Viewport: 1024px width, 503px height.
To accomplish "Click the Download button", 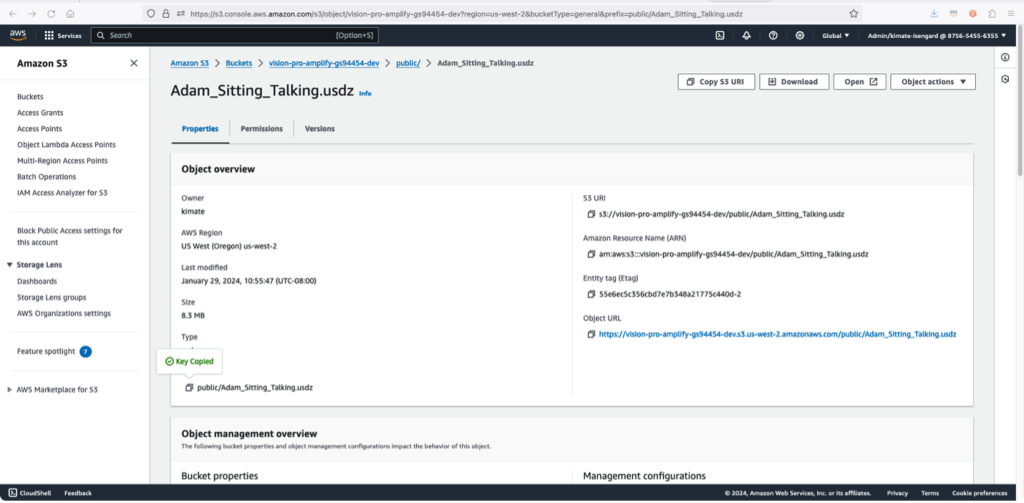I will (x=794, y=82).
